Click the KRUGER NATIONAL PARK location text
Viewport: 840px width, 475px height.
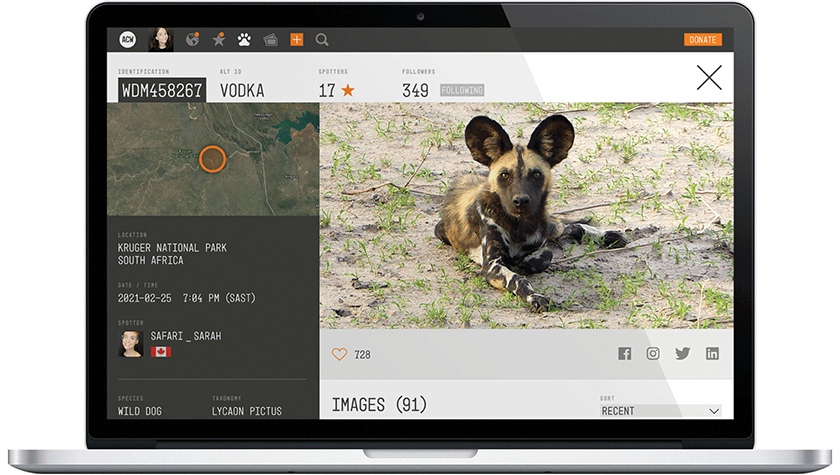coord(172,247)
